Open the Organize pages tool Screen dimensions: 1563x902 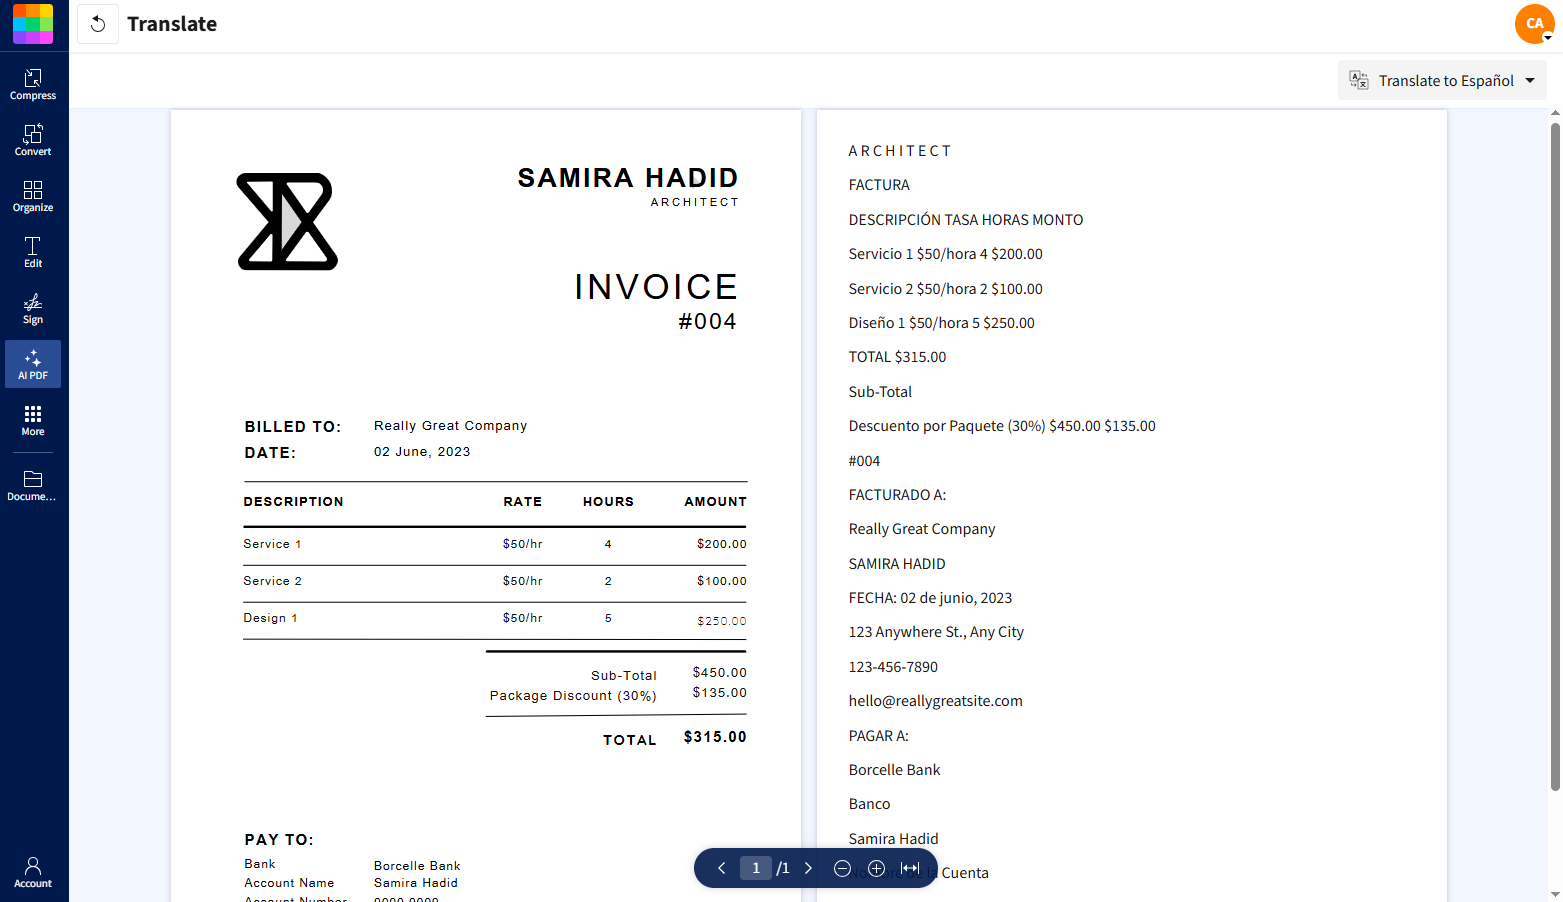(x=33, y=196)
